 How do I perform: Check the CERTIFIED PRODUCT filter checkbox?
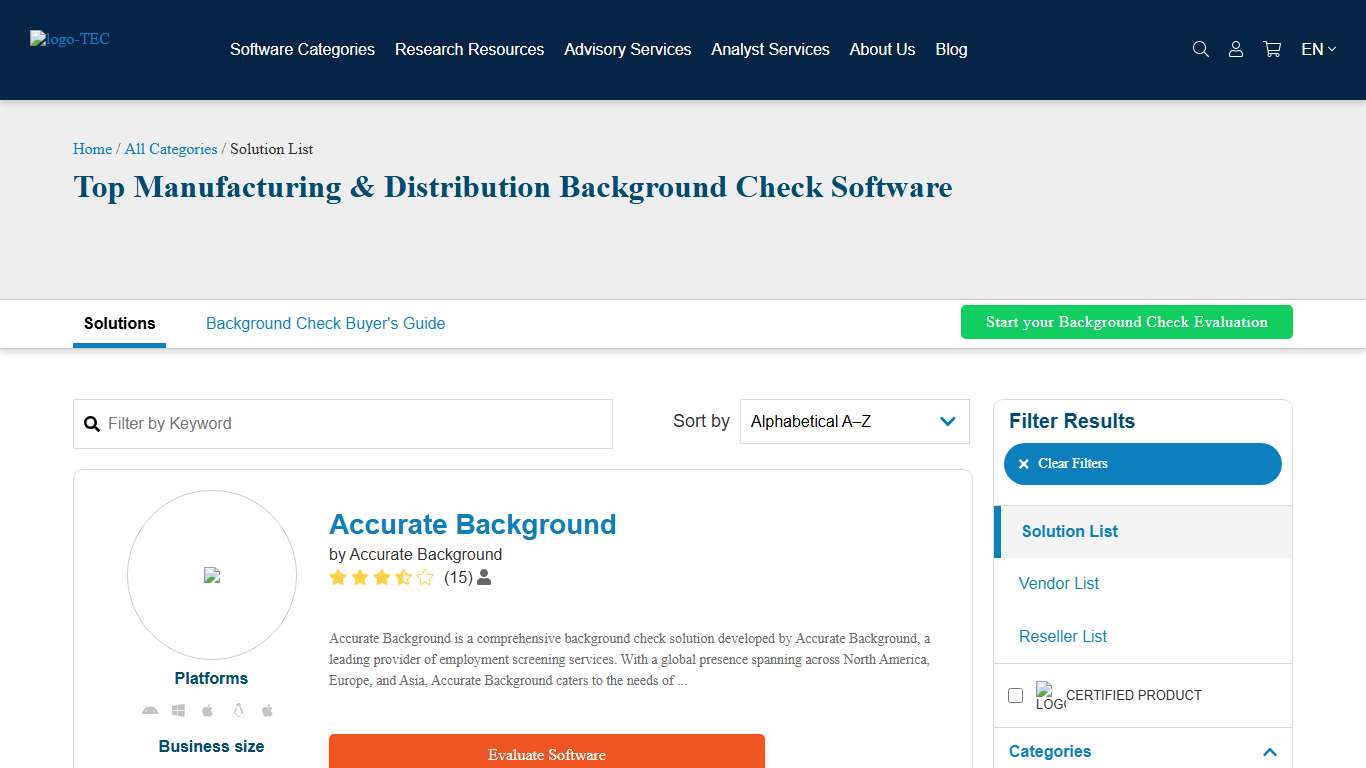click(x=1015, y=695)
